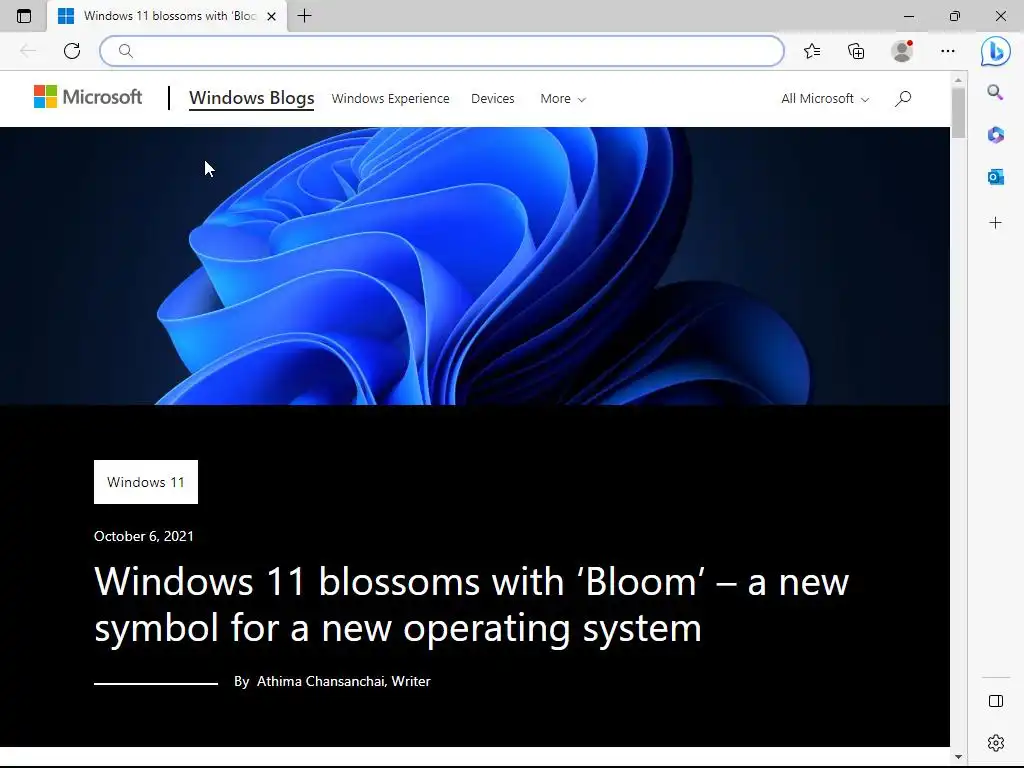Toggle sidebar visibility icon

[x=995, y=701]
